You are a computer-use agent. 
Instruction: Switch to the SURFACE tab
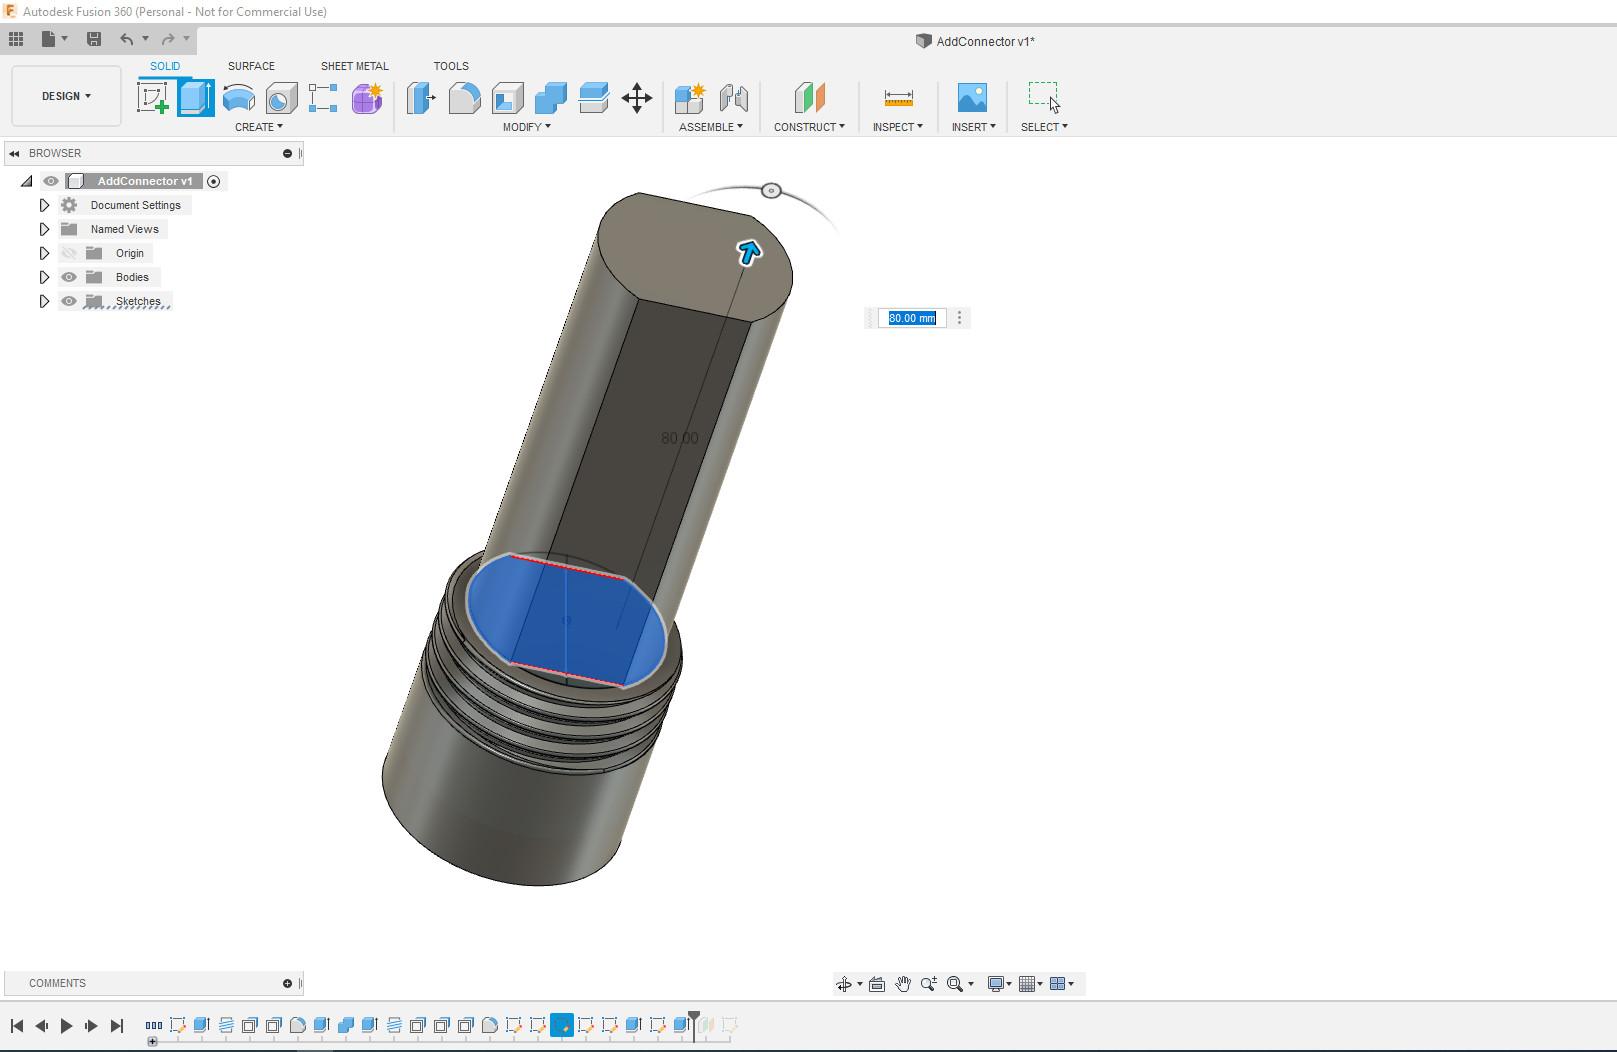251,66
